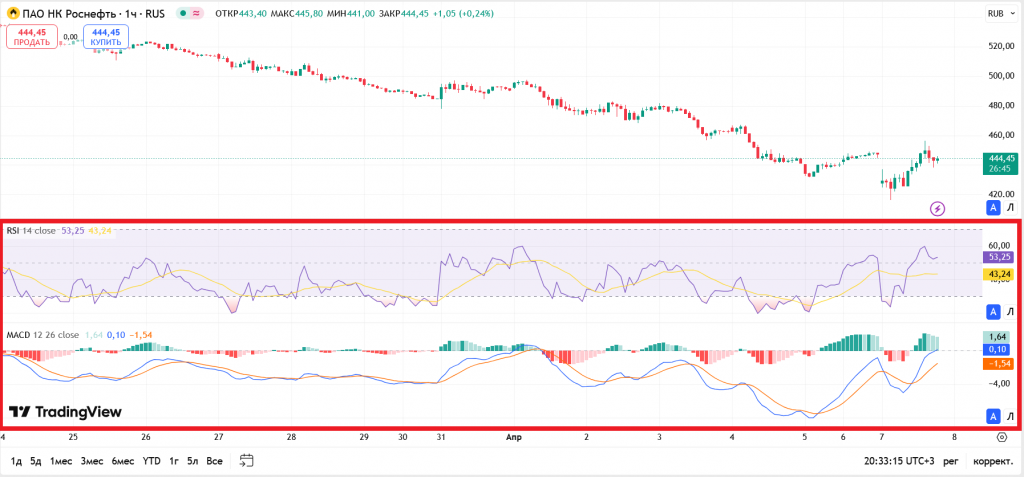Click the +1,05 (+0,24%) change value
Image resolution: width=1024 pixels, height=477 pixels.
463,13
